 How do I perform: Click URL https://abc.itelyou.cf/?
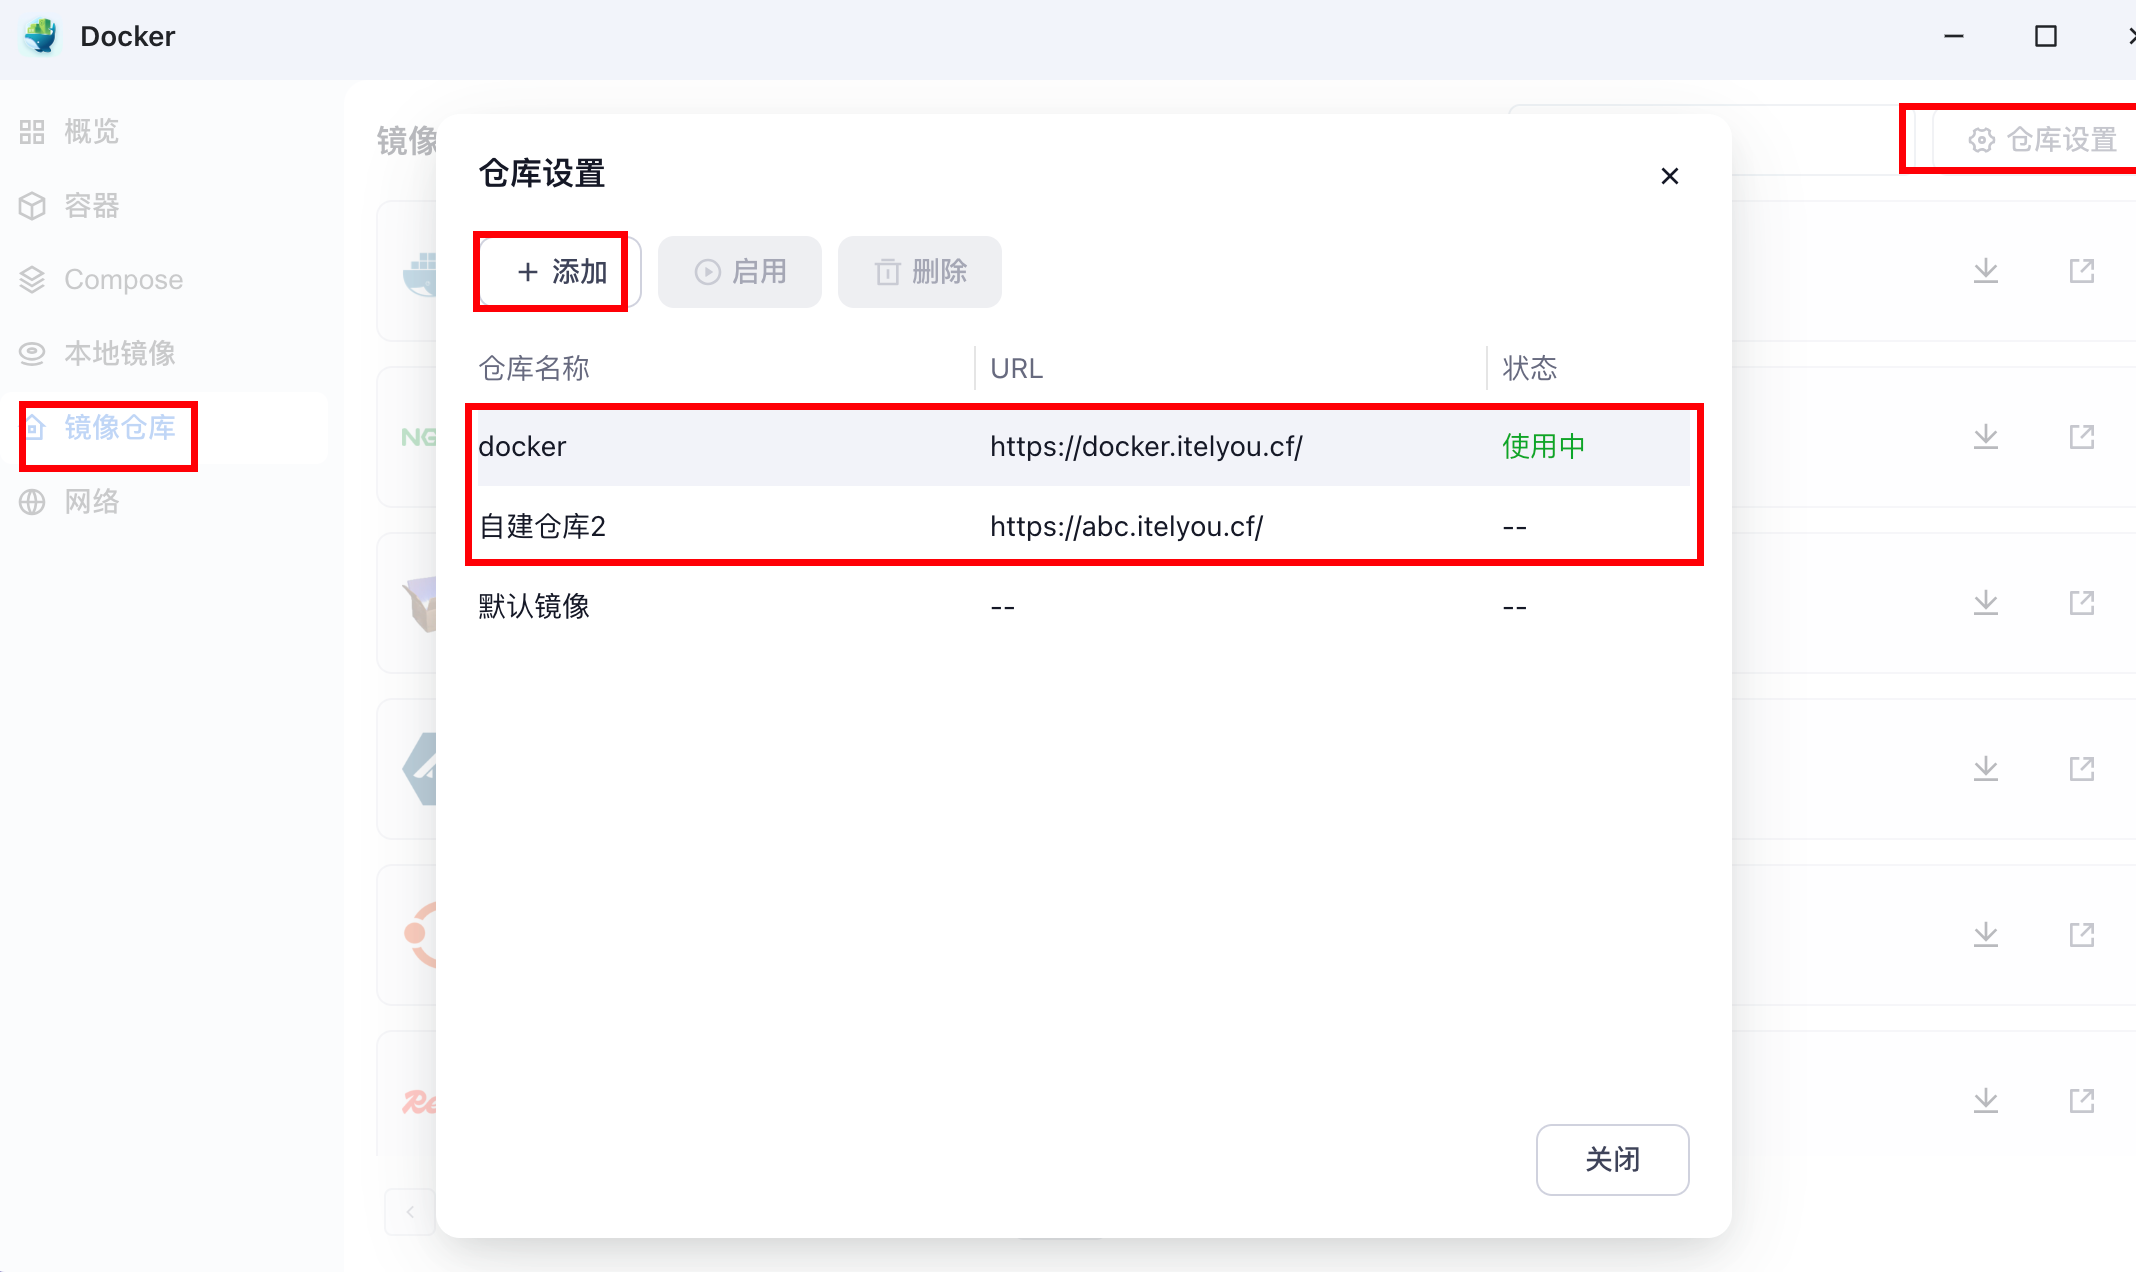coord(1127,526)
